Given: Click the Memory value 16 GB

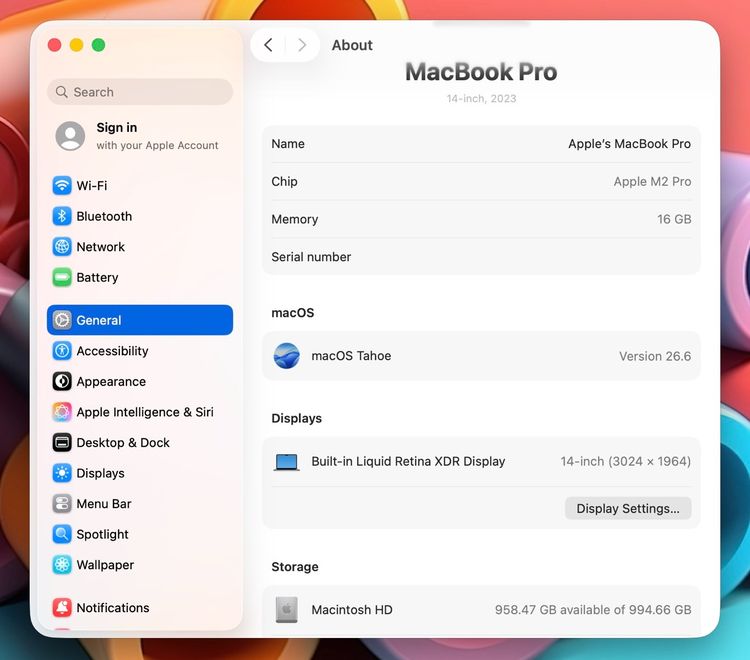Looking at the screenshot, I should [x=674, y=220].
